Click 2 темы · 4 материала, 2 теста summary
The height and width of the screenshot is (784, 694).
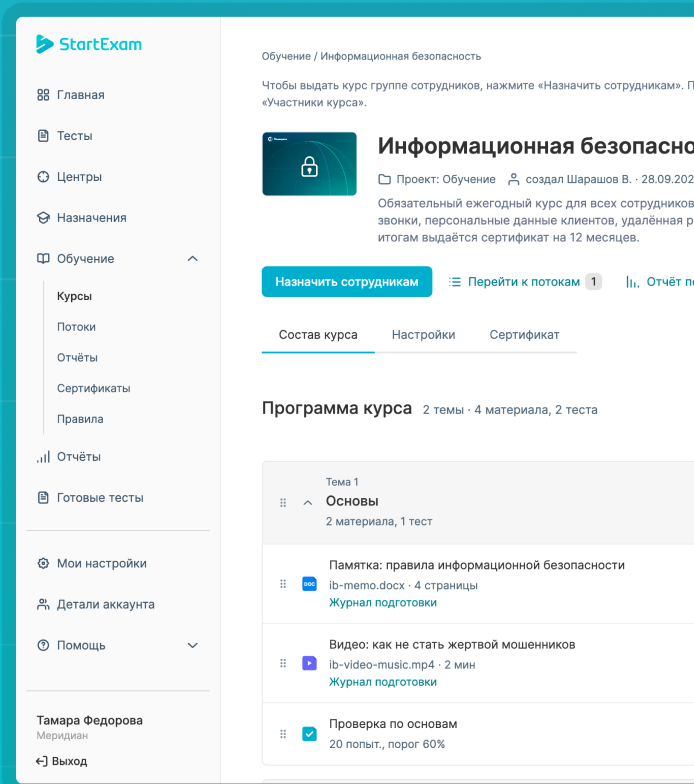(x=510, y=410)
